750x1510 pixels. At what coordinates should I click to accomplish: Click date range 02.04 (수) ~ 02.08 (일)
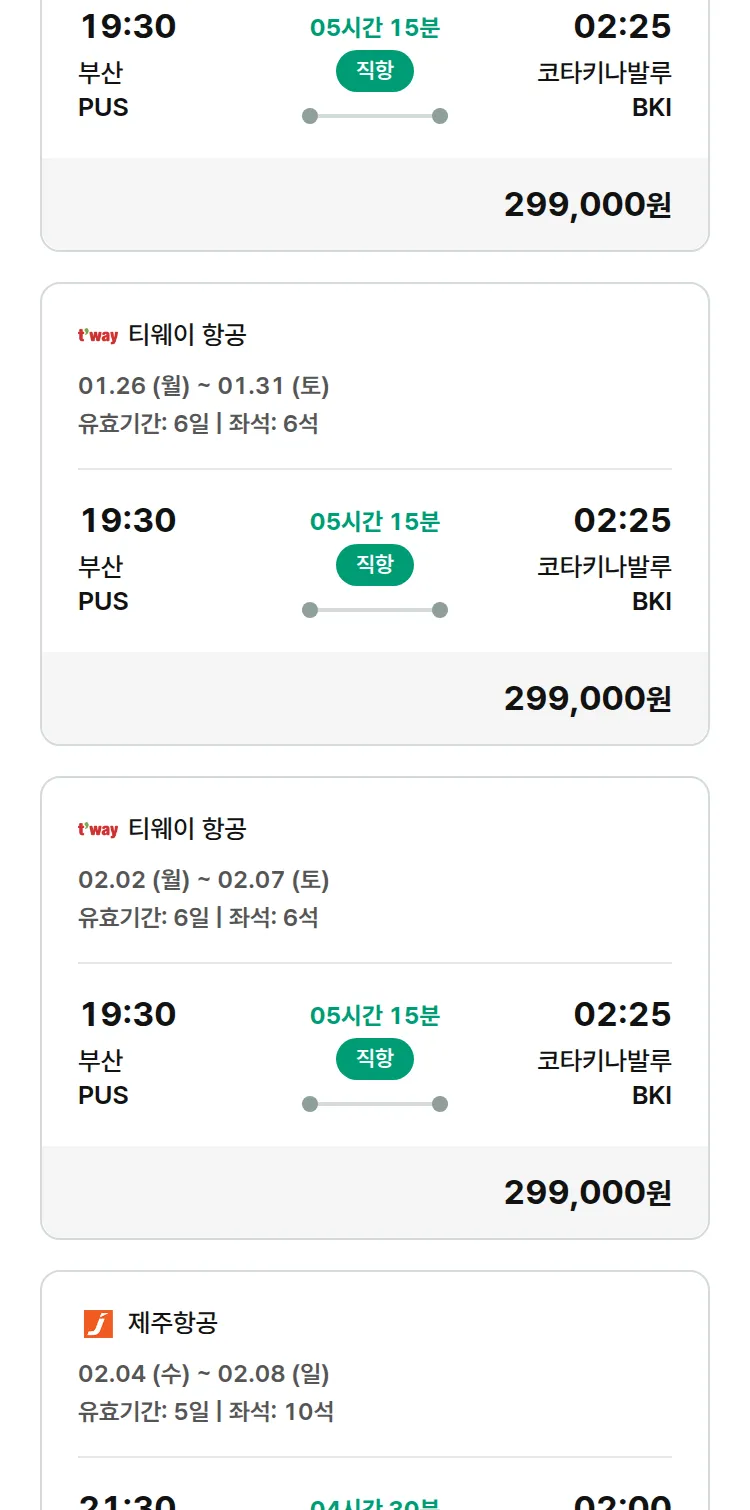[x=204, y=1374]
